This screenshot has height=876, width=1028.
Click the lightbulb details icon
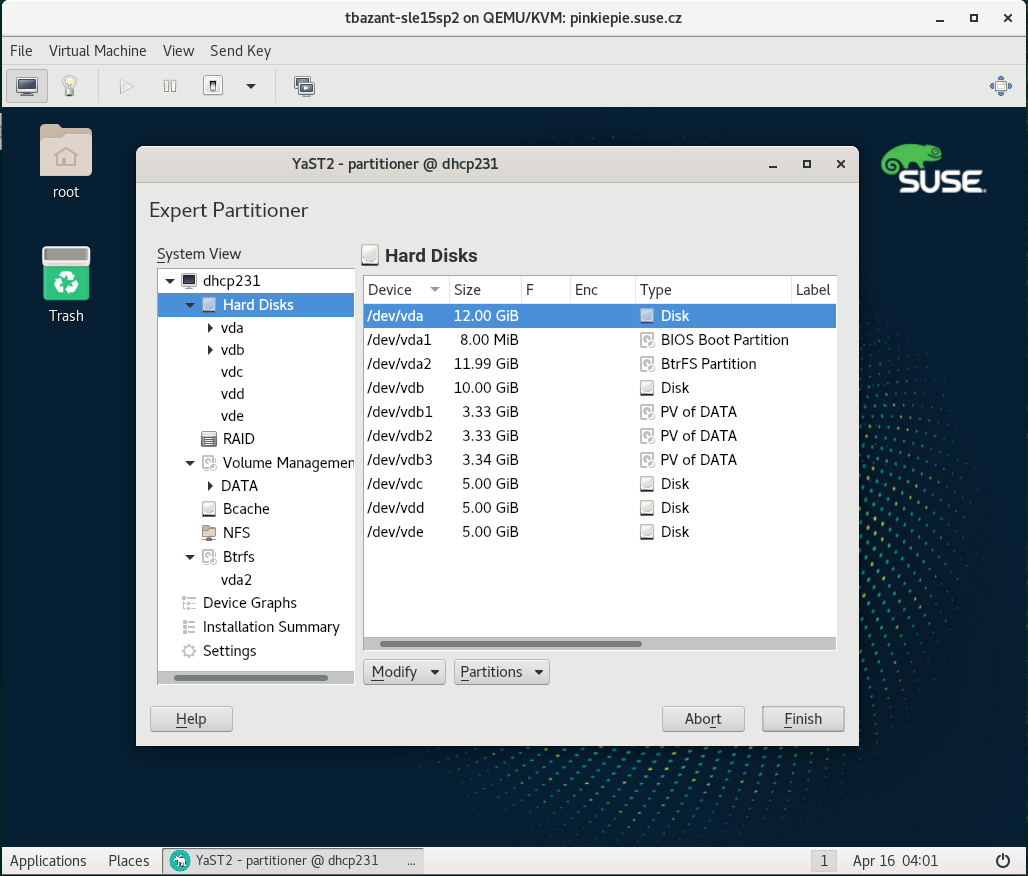click(69, 86)
